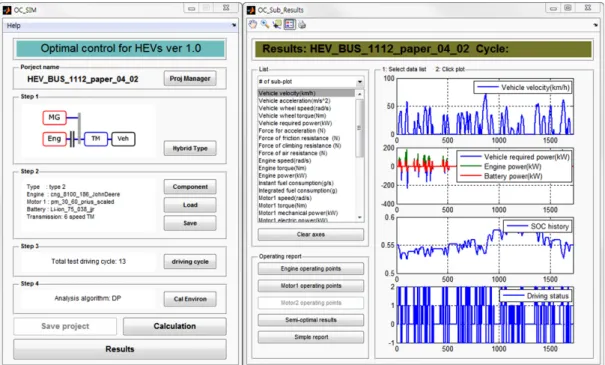
Task: Click the project name HEV_BUS_1112_paper_04_02 in OC_SIM
Action: click(83, 79)
